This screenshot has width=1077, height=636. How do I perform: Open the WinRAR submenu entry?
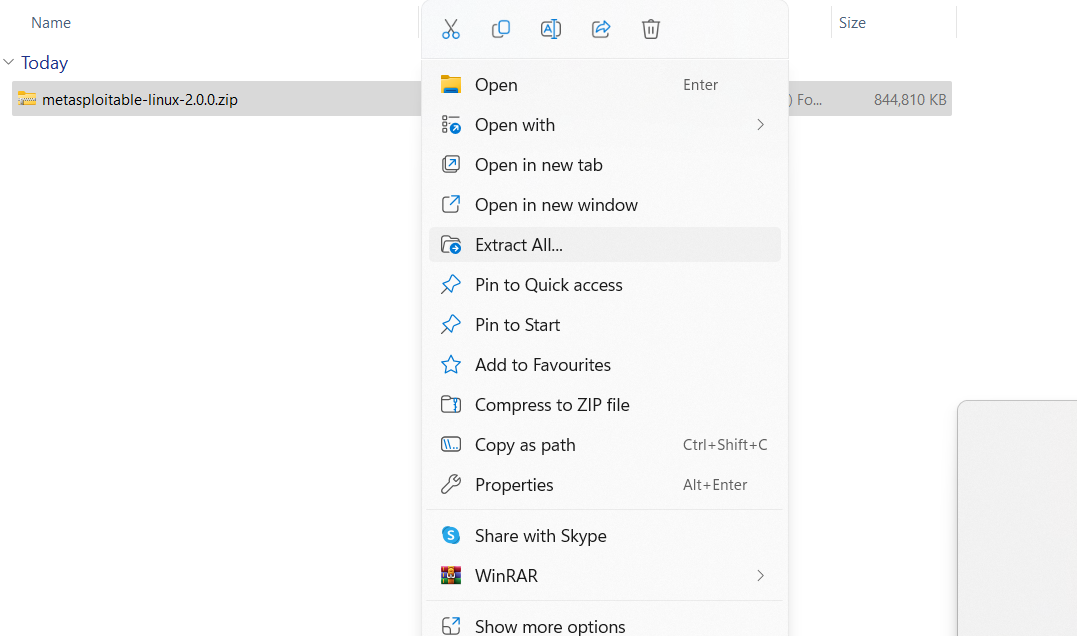coord(604,576)
